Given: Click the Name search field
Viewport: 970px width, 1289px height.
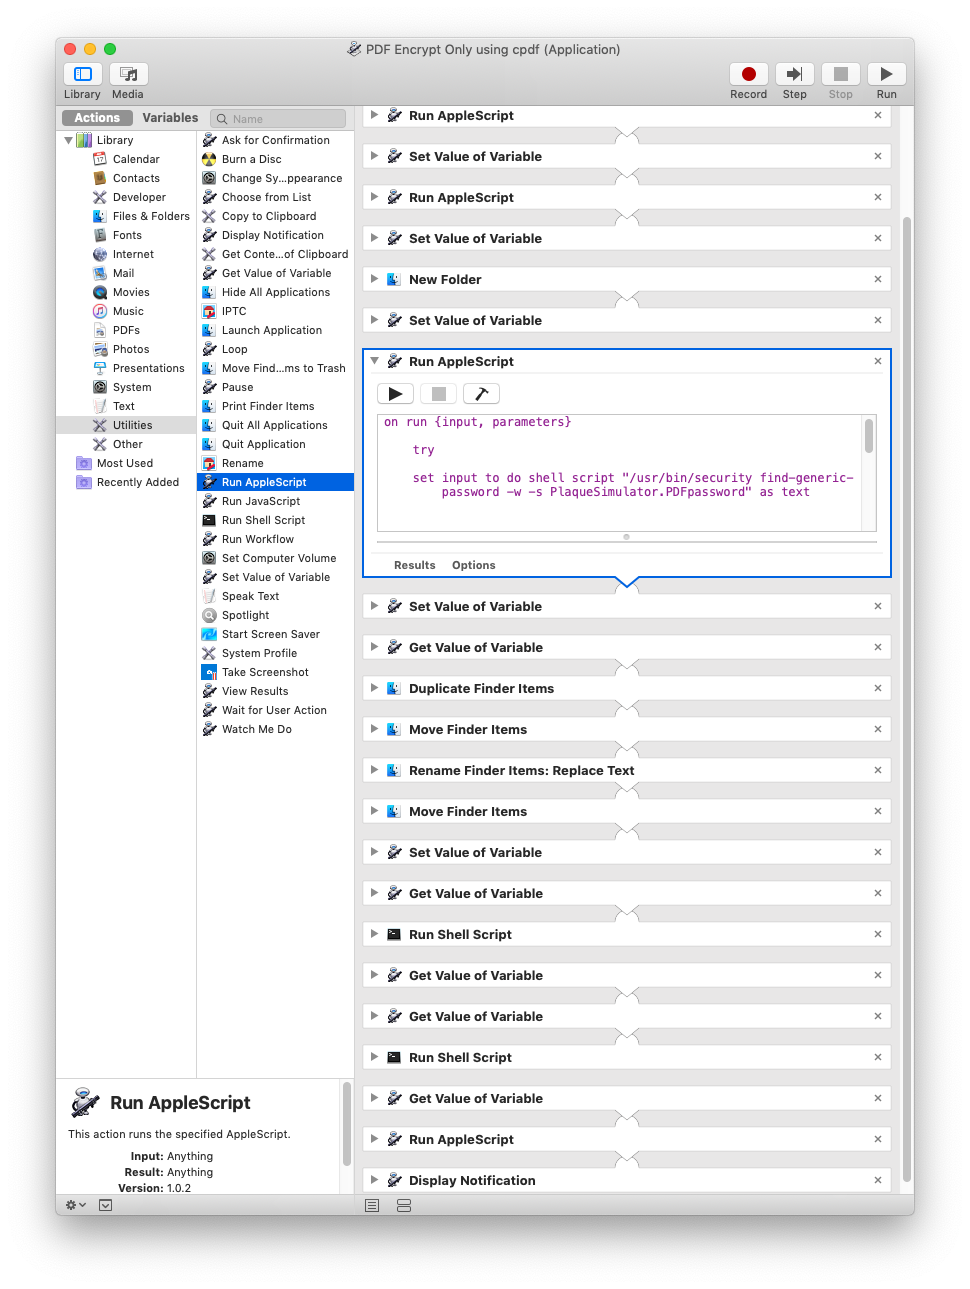Looking at the screenshot, I should click(278, 118).
